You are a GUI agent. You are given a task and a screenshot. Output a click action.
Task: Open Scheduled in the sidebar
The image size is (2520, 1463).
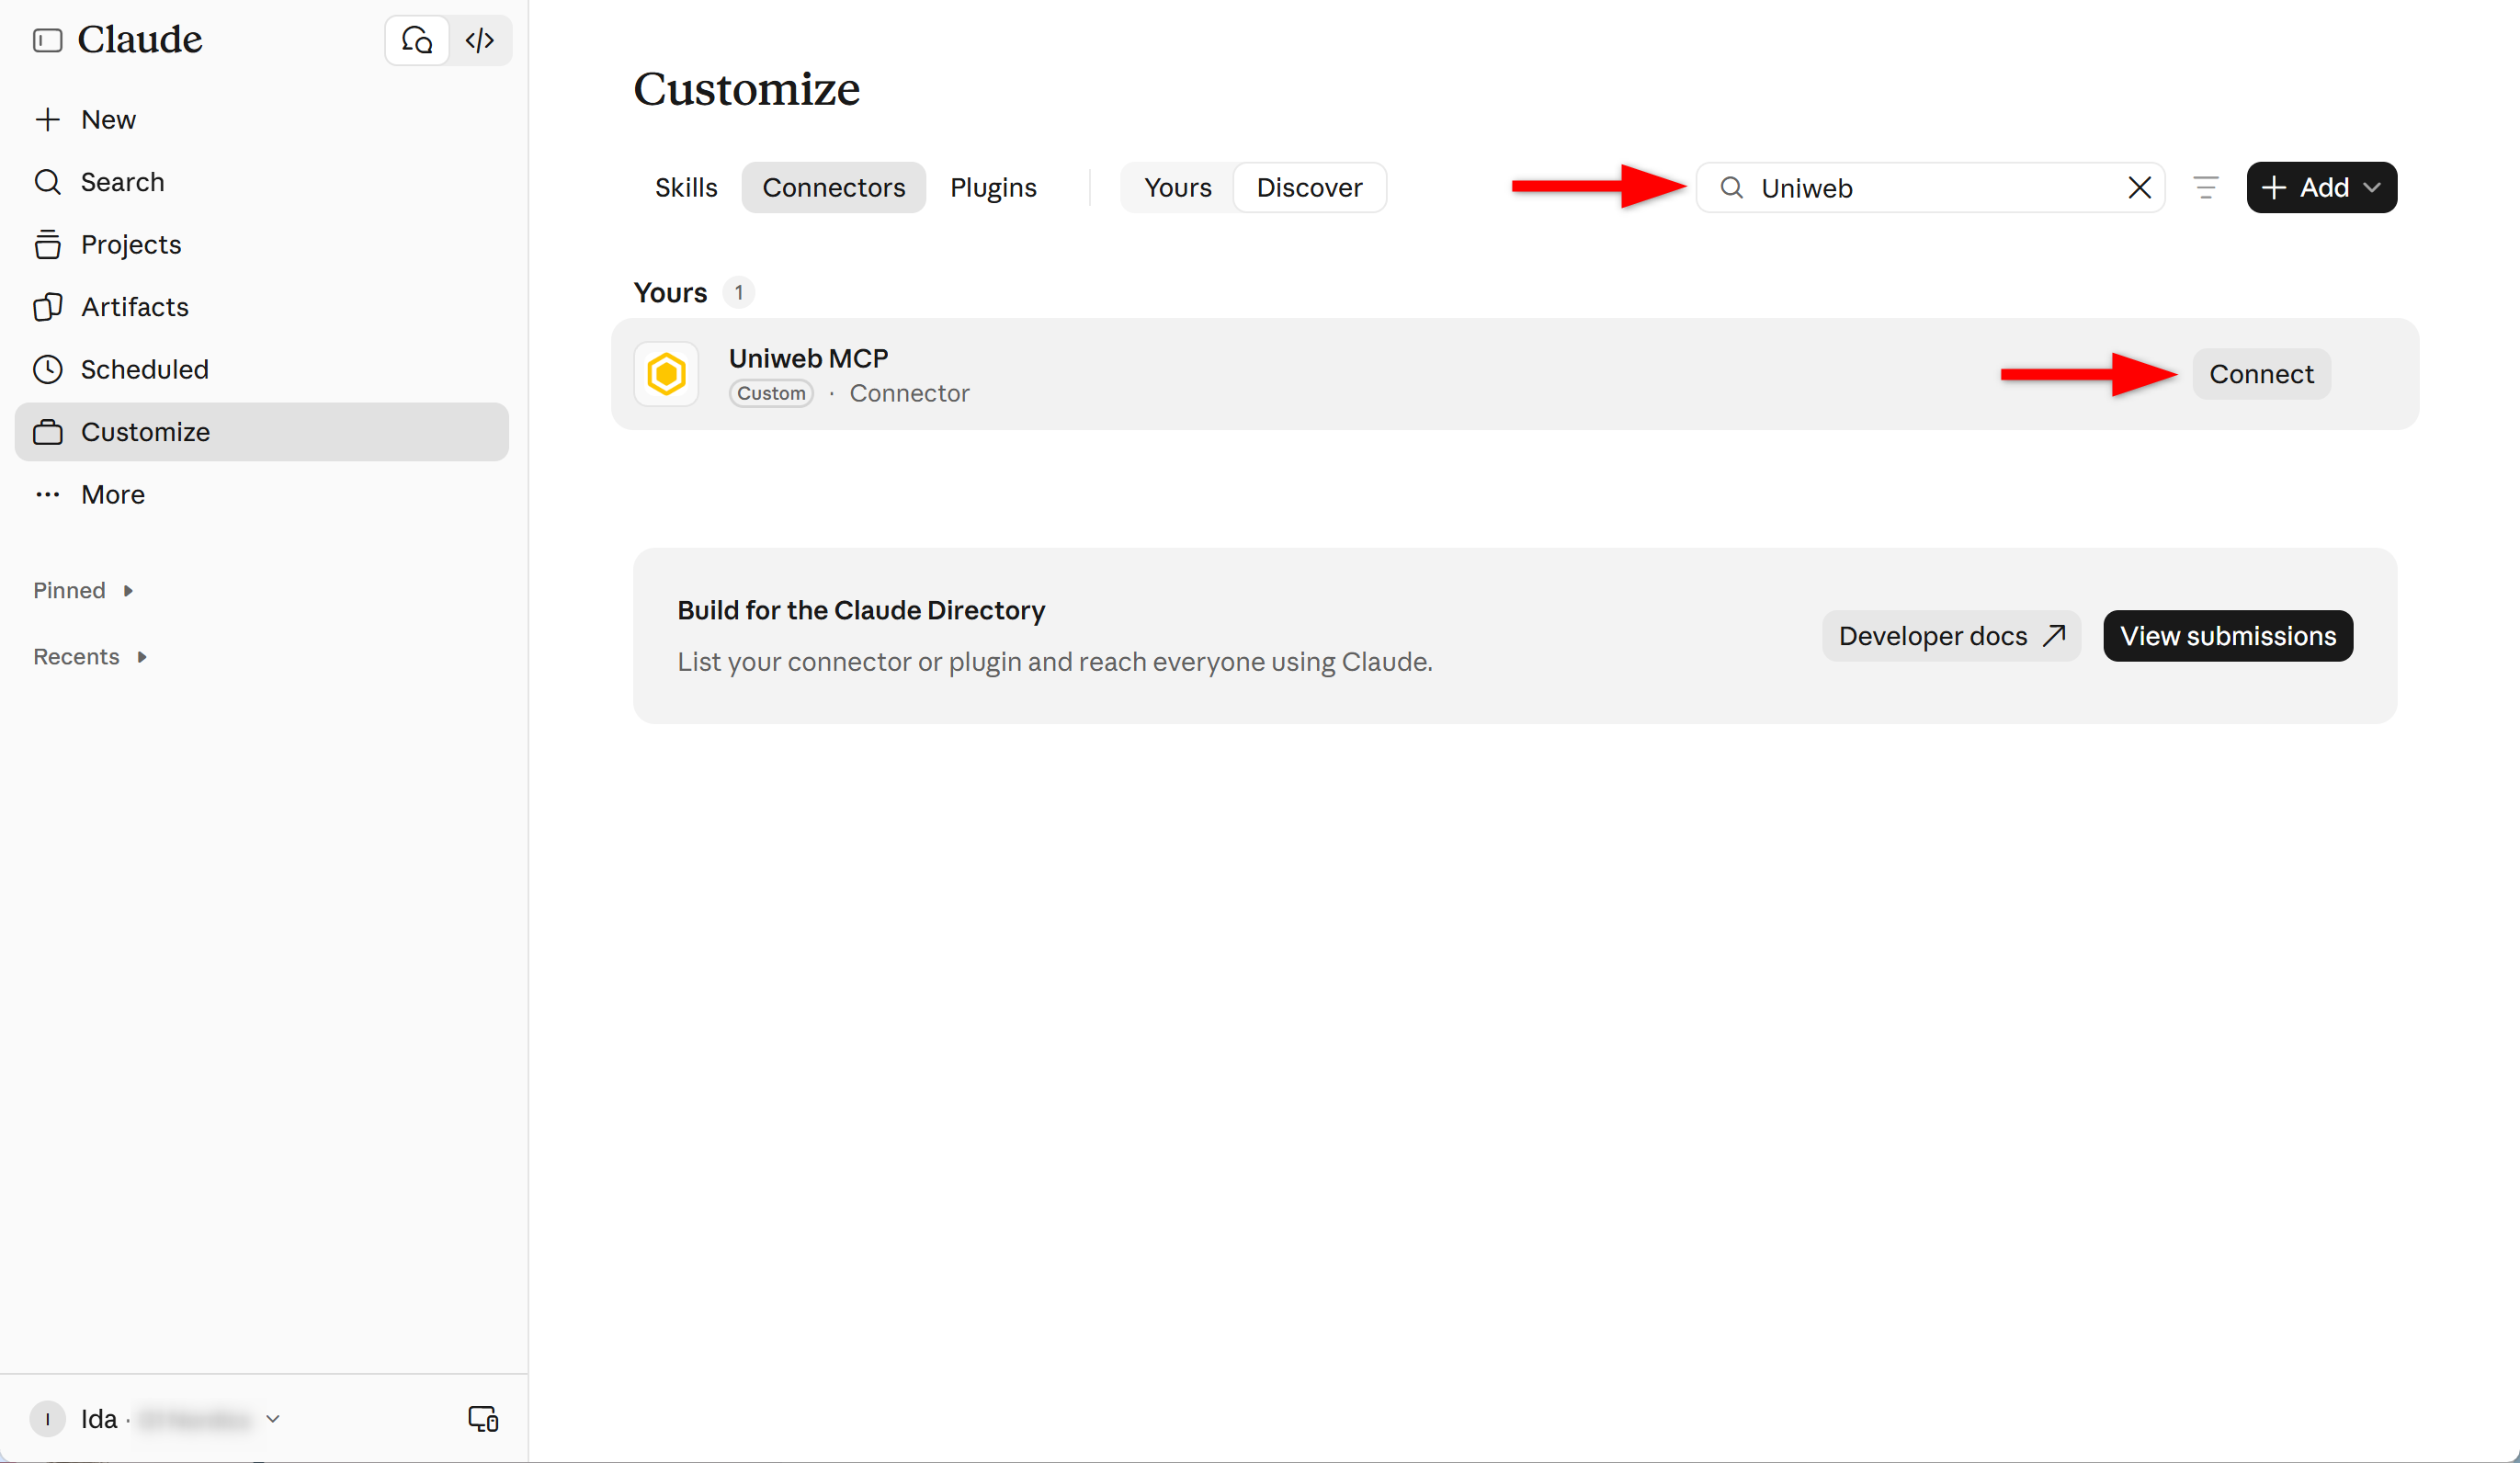pyautogui.click(x=262, y=370)
